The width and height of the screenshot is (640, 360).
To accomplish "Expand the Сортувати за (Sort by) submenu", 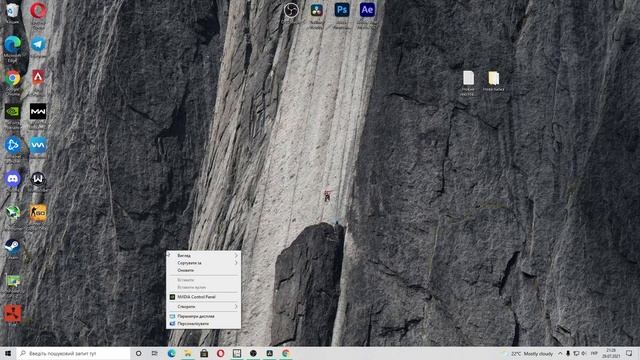I will tap(203, 263).
